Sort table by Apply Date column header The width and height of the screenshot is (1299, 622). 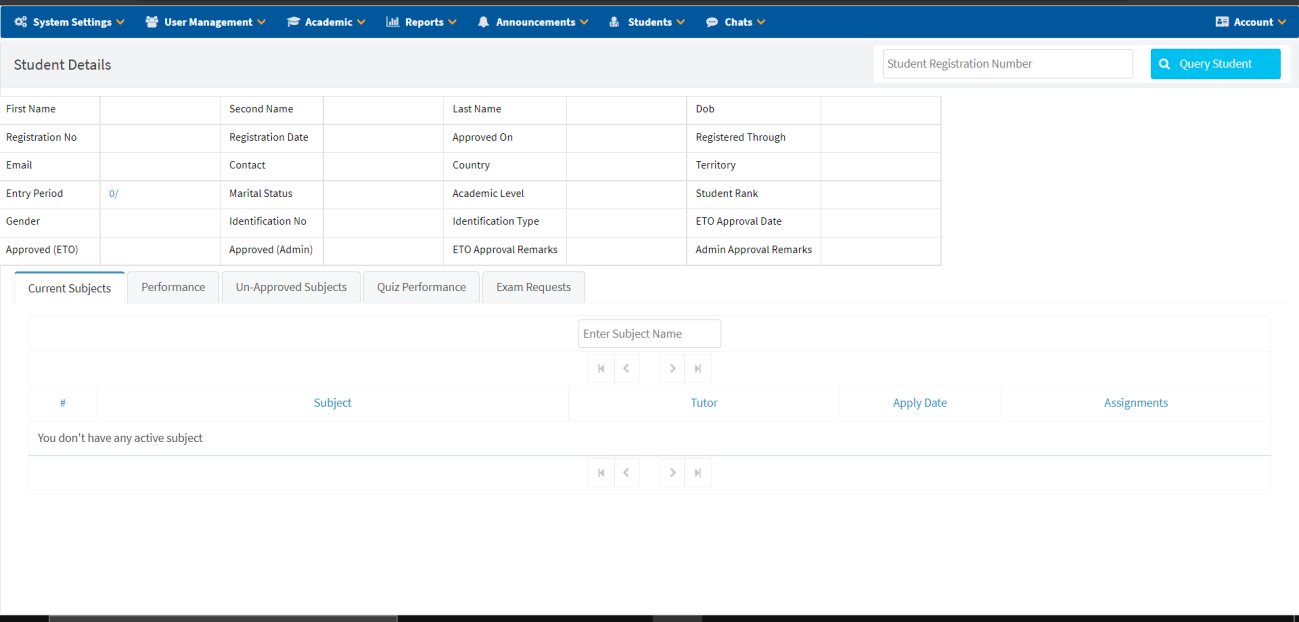click(919, 403)
